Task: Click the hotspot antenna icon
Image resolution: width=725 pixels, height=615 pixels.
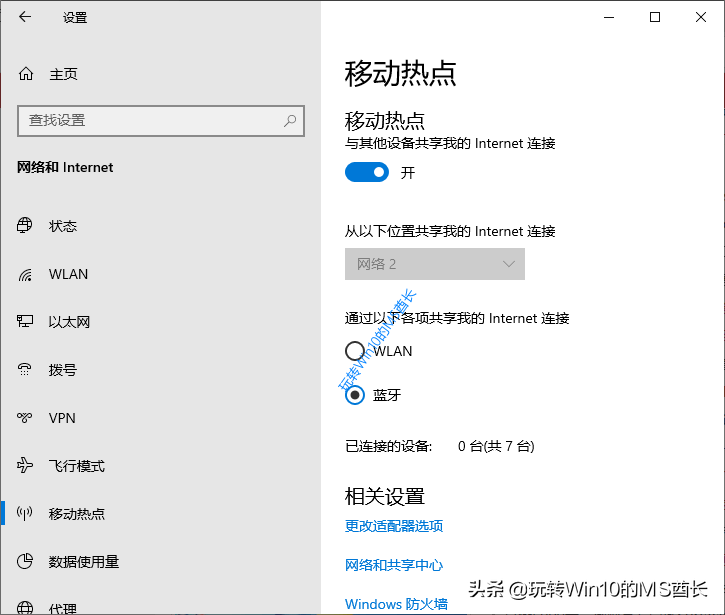Action: pos(25,513)
